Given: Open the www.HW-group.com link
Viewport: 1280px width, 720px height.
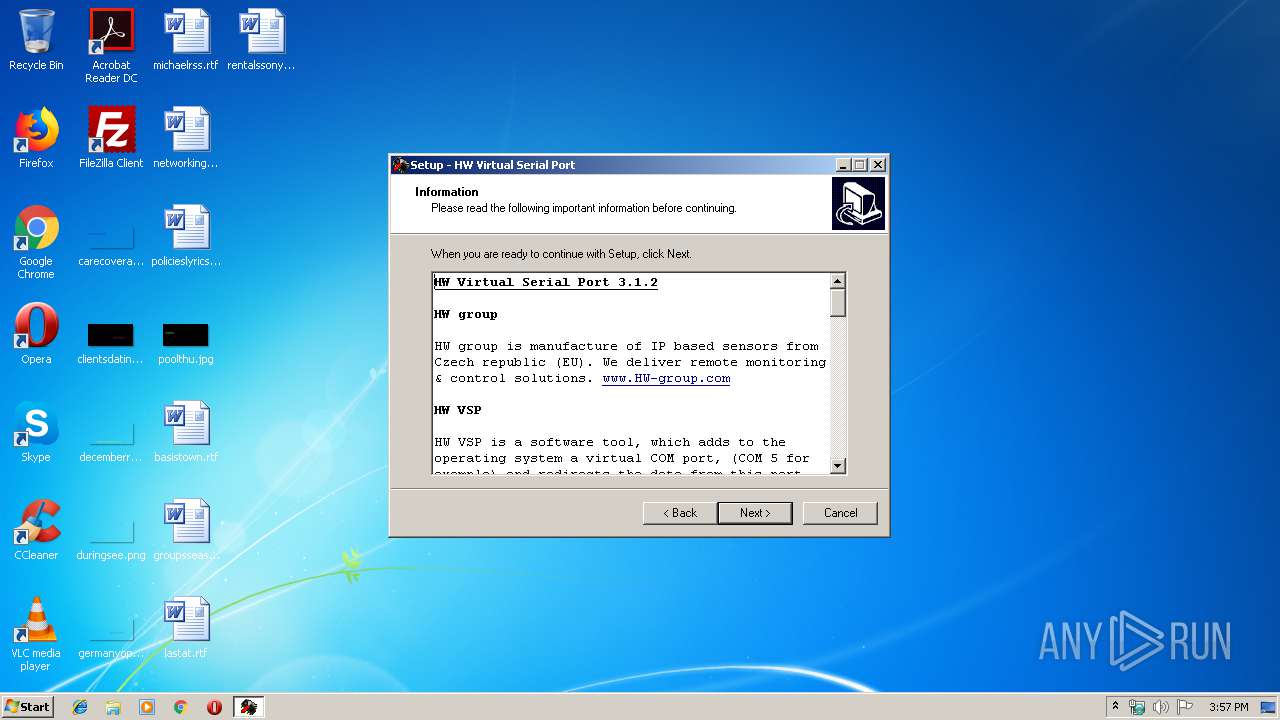Looking at the screenshot, I should [666, 379].
